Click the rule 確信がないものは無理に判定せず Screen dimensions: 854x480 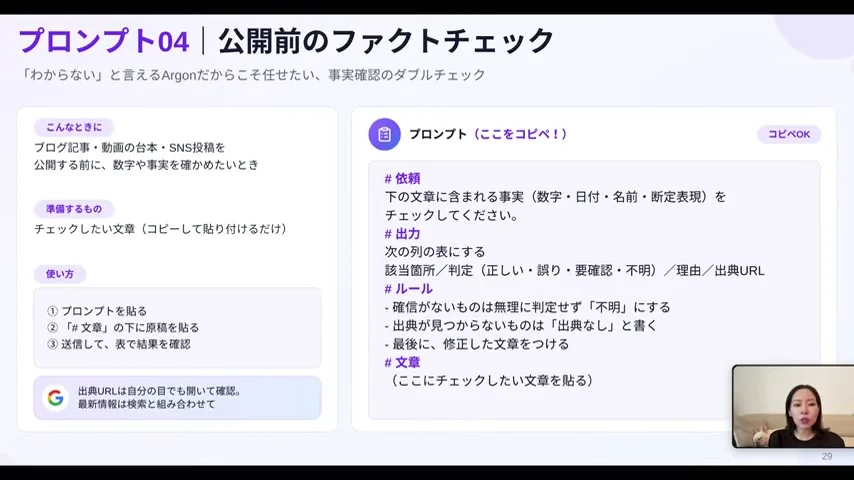click(527, 307)
